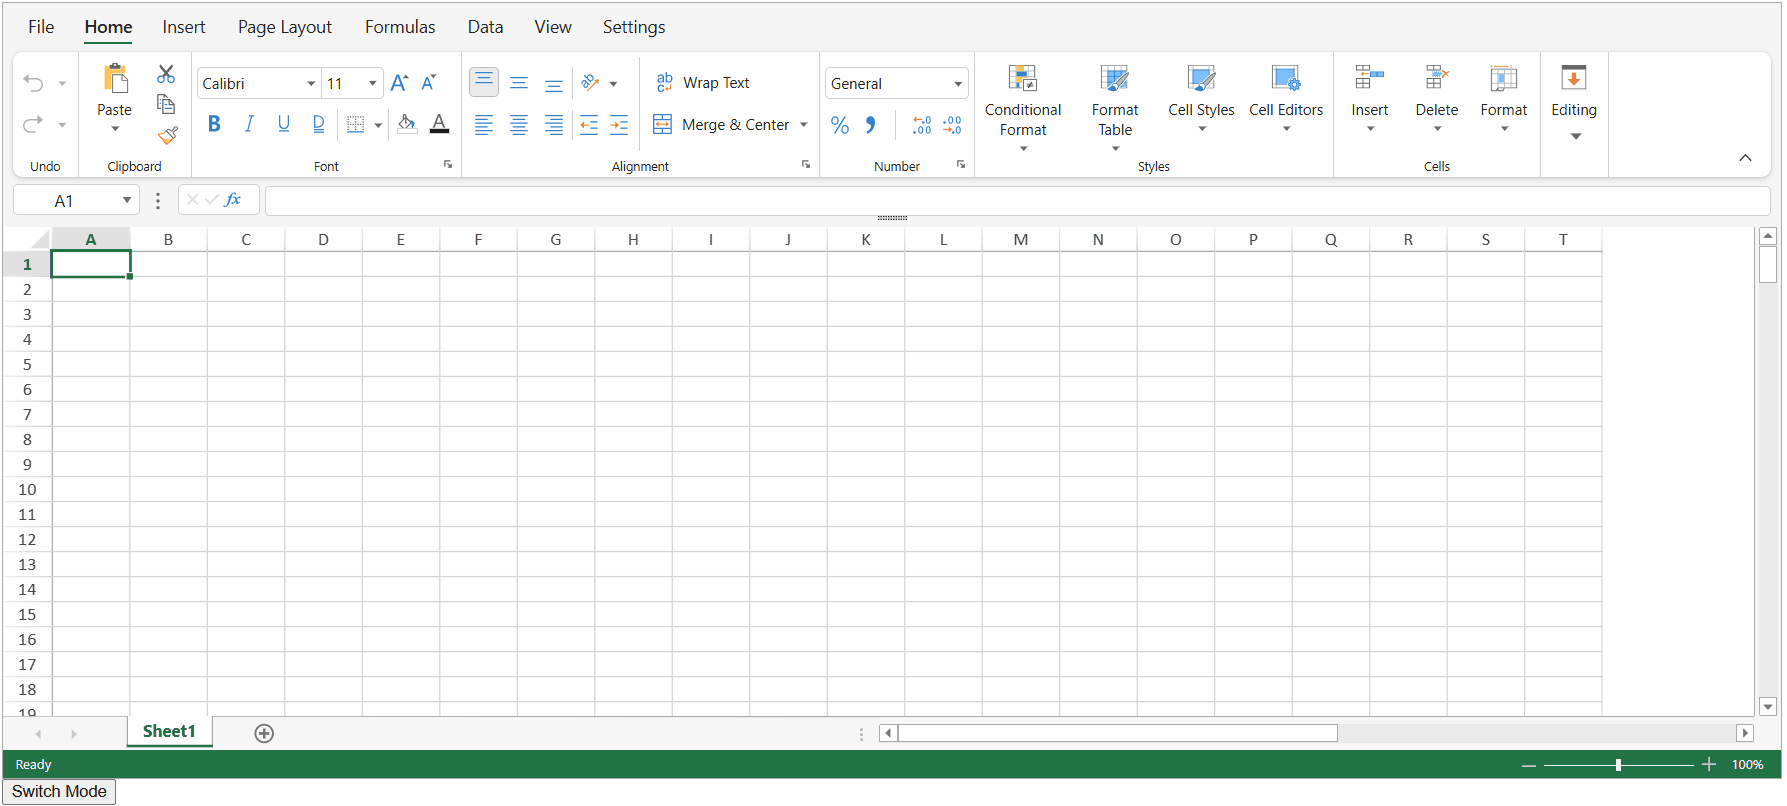The image size is (1787, 806).
Task: Decrease font size with small A
Action: 429,83
